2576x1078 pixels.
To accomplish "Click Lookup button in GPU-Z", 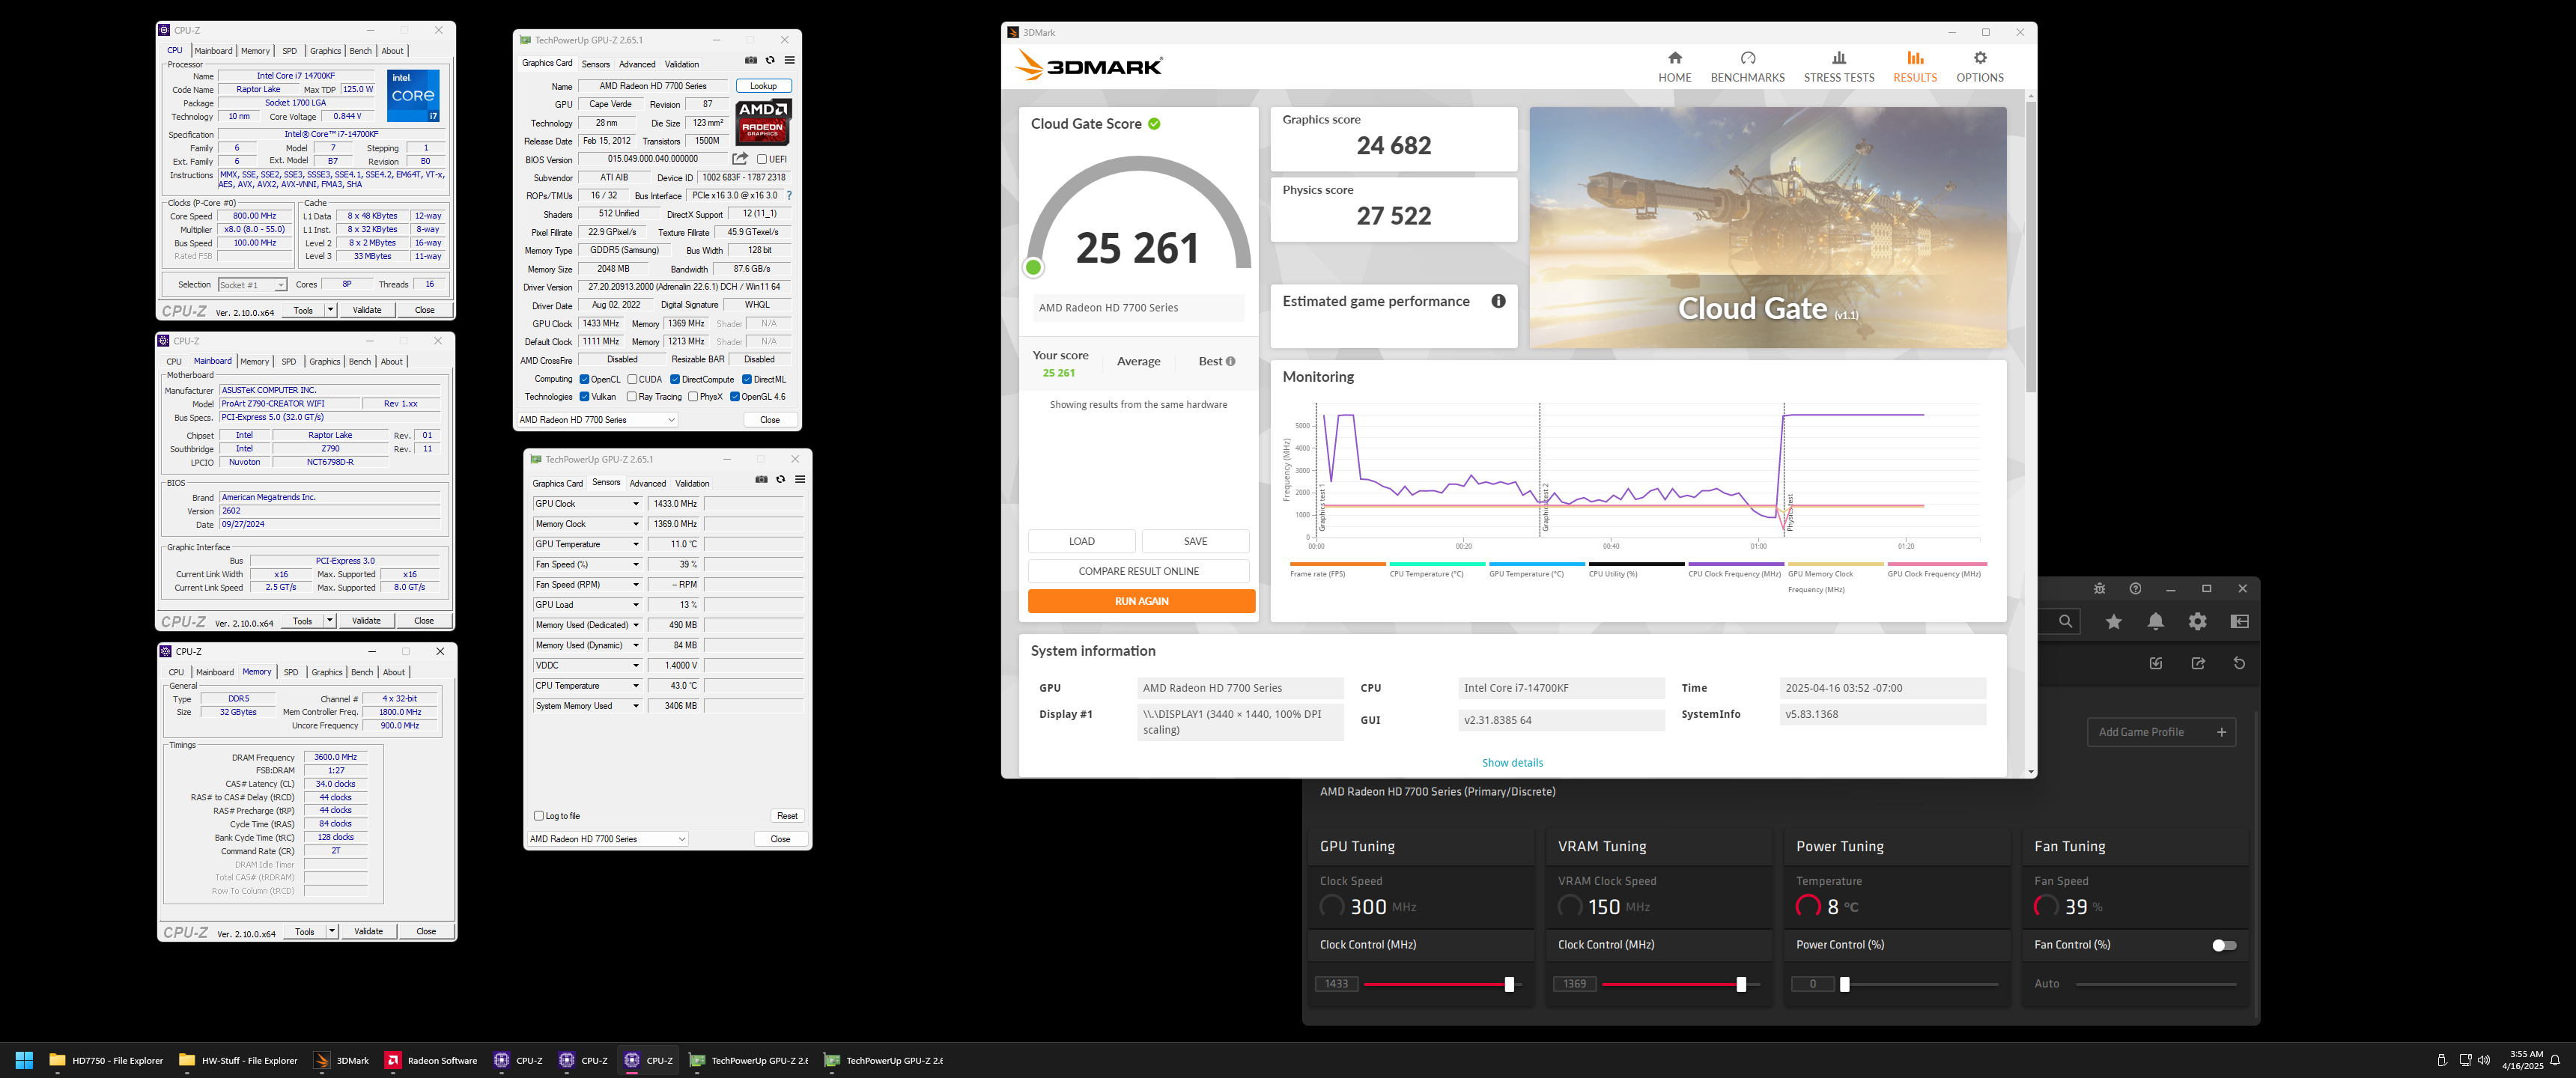I will pyautogui.click(x=763, y=86).
